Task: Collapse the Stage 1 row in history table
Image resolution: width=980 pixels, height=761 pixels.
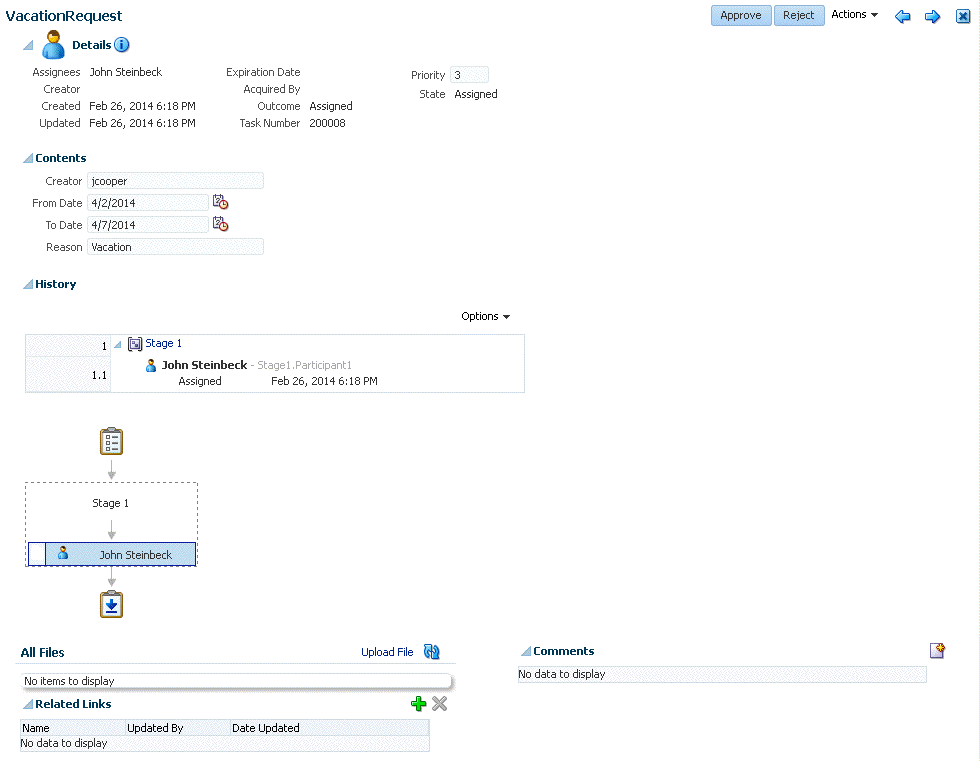Action: point(118,344)
